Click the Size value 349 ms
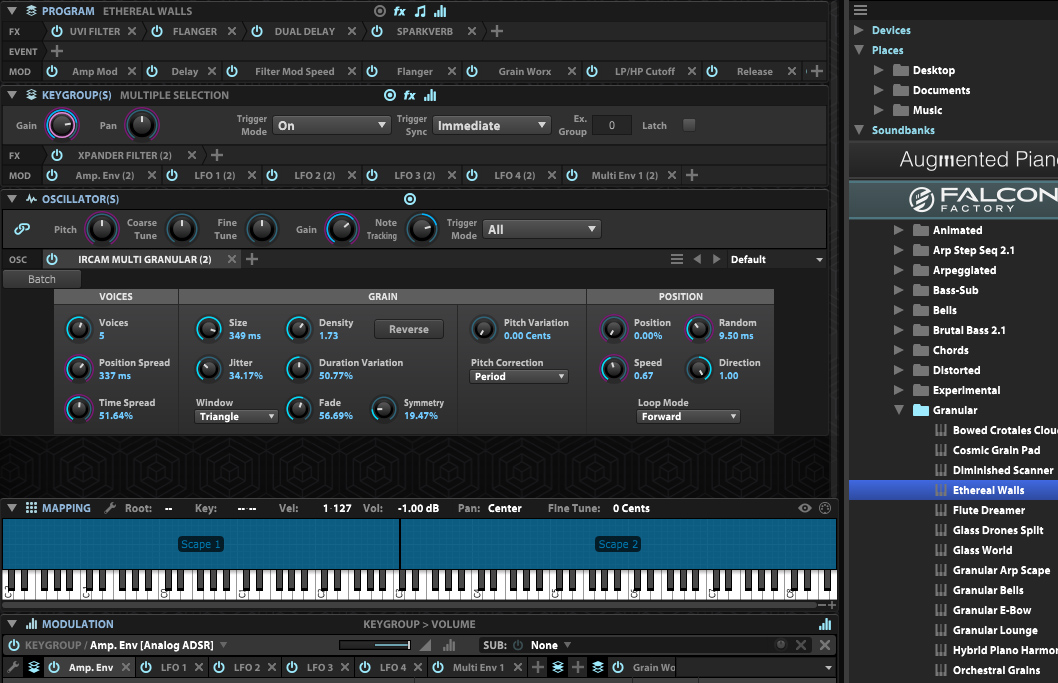 [244, 335]
